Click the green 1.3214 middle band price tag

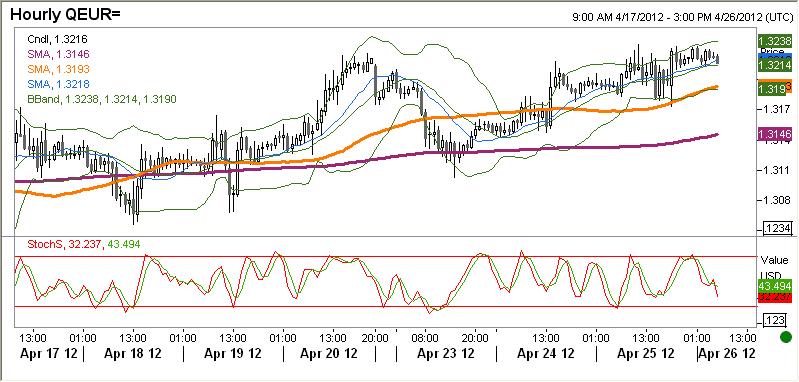pos(774,65)
